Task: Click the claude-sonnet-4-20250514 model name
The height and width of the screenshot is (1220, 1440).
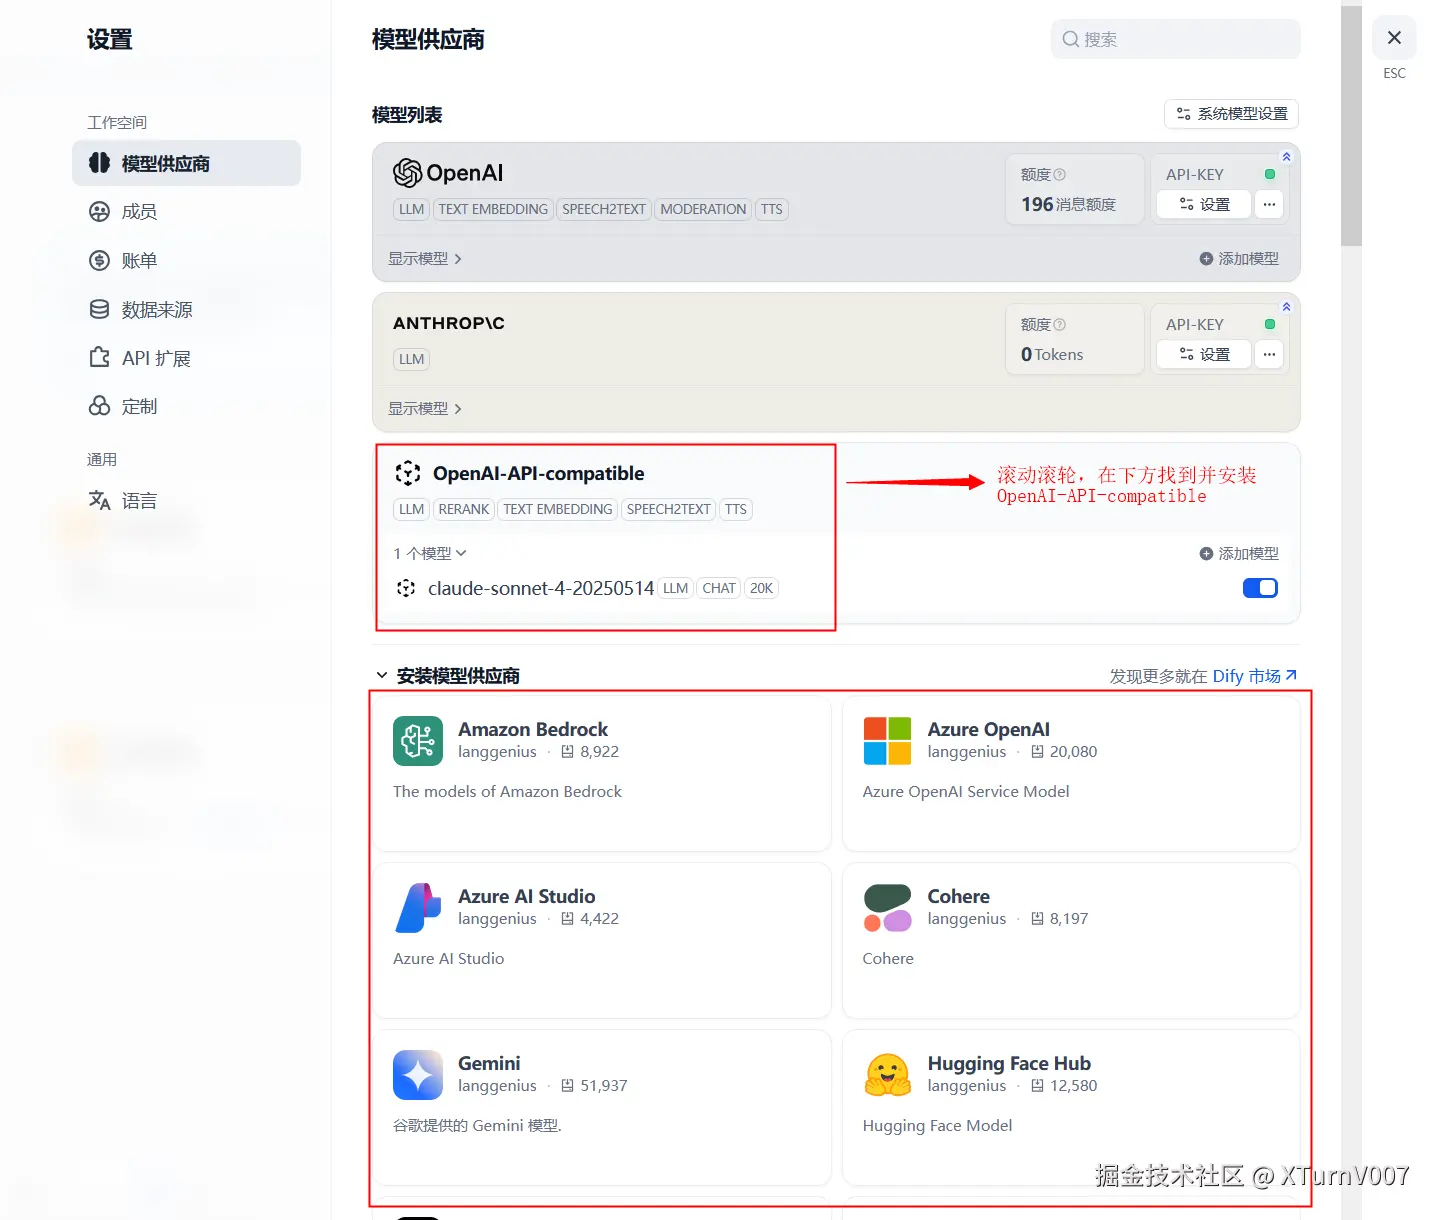Action: coord(541,588)
